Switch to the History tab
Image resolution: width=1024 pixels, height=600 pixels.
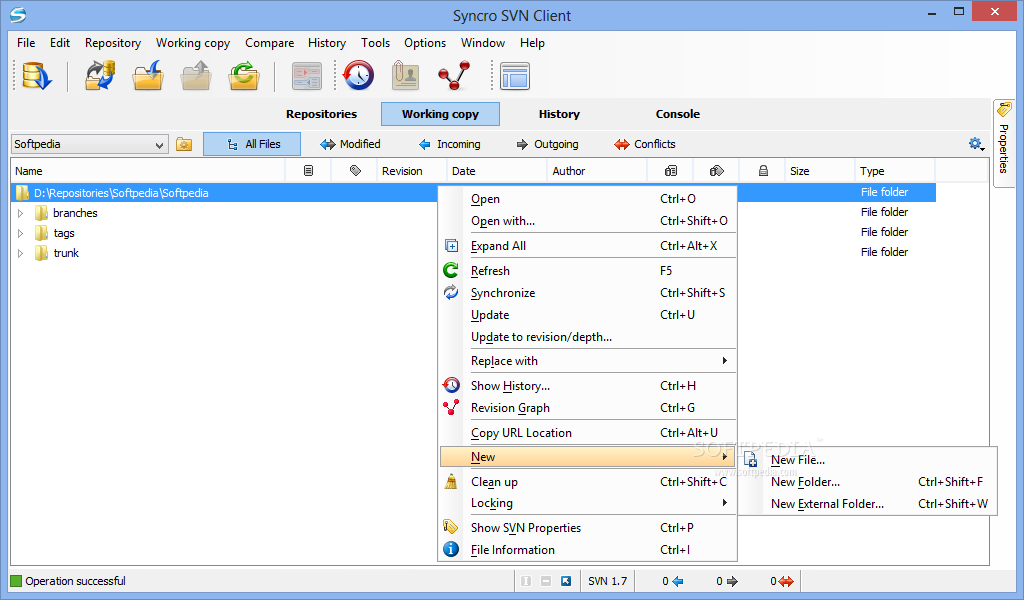(x=559, y=114)
